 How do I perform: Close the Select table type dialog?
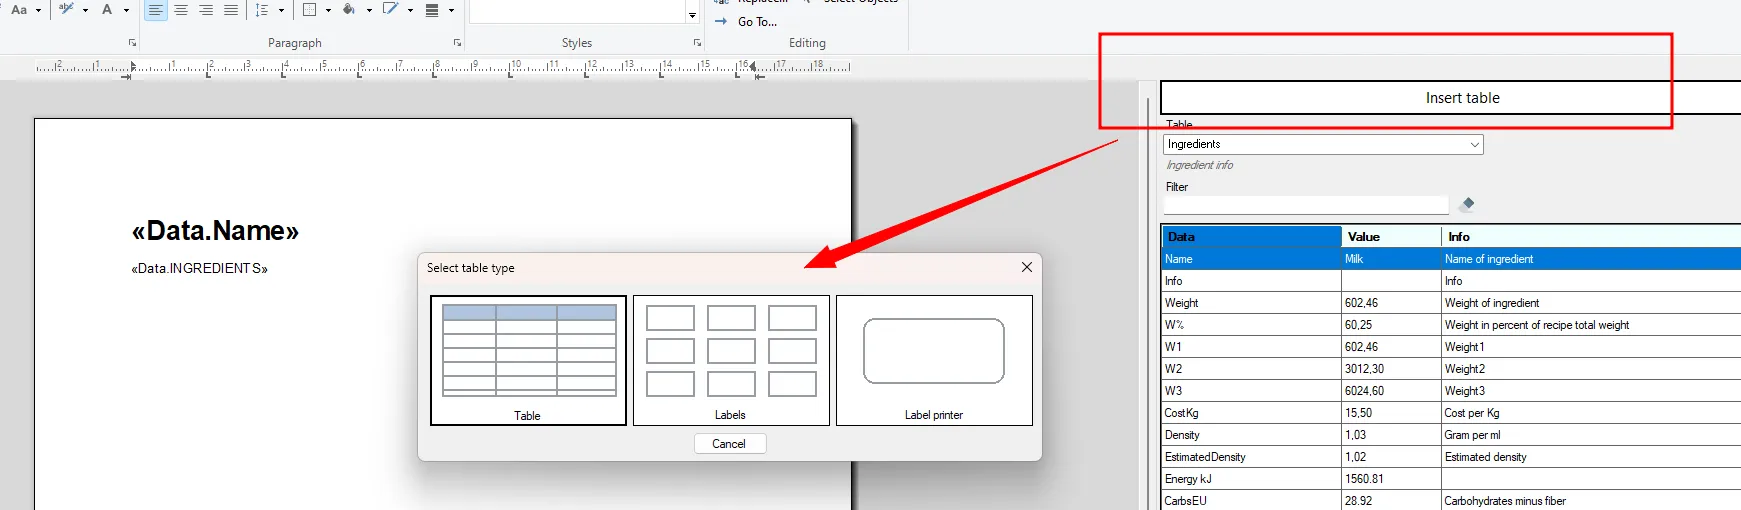click(x=1027, y=267)
